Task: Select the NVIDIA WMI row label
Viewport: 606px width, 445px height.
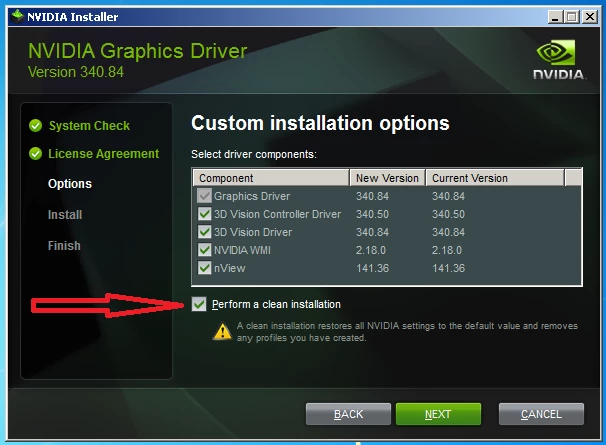Action: tap(242, 250)
